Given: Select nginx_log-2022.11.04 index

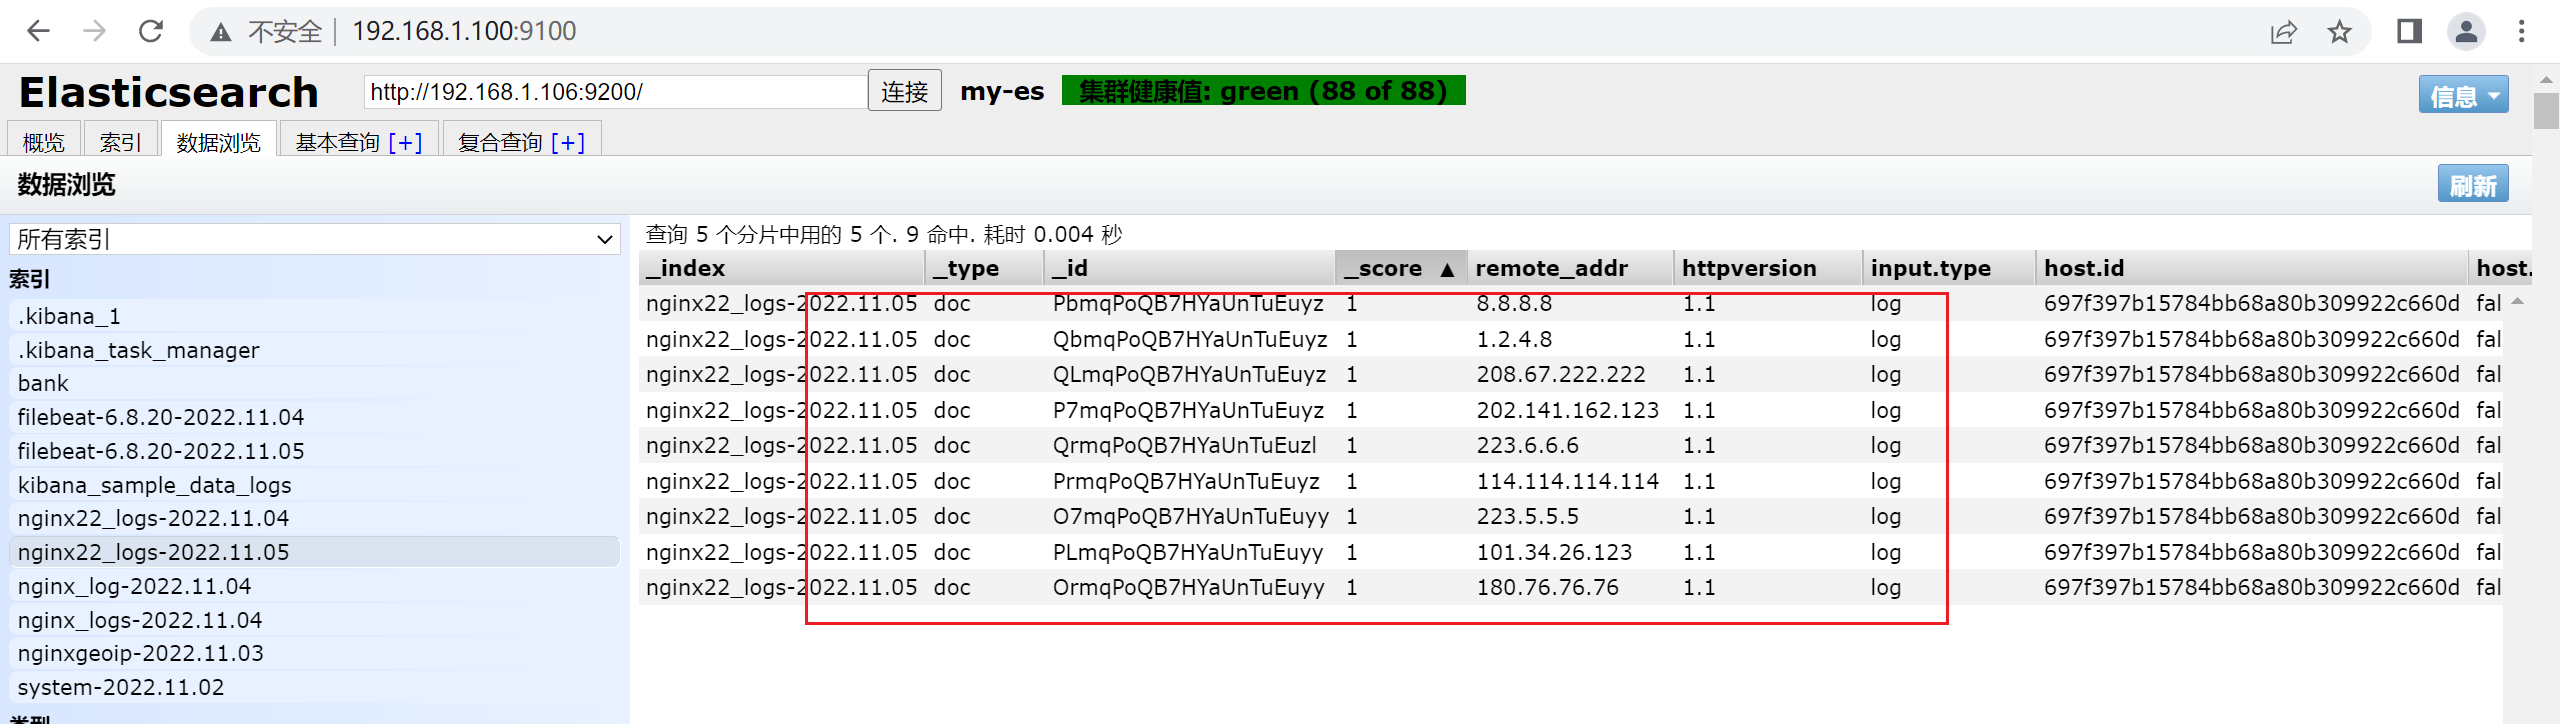Looking at the screenshot, I should [x=314, y=586].
